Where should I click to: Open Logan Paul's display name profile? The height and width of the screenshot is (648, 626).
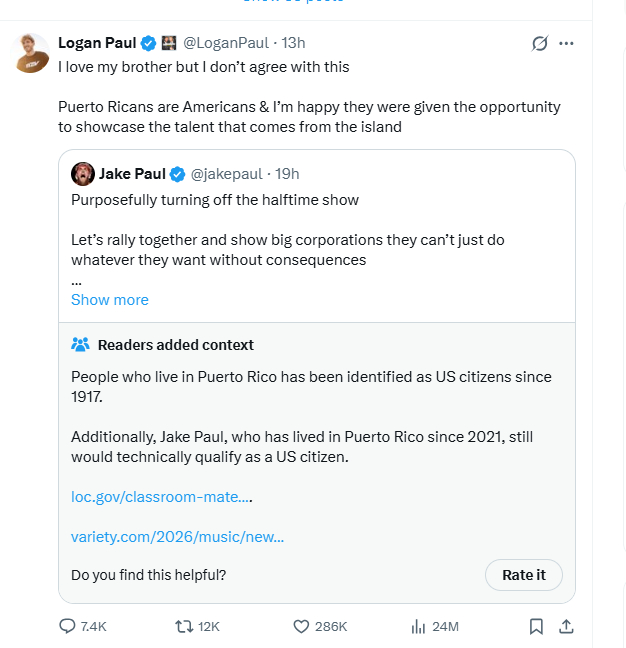point(97,43)
